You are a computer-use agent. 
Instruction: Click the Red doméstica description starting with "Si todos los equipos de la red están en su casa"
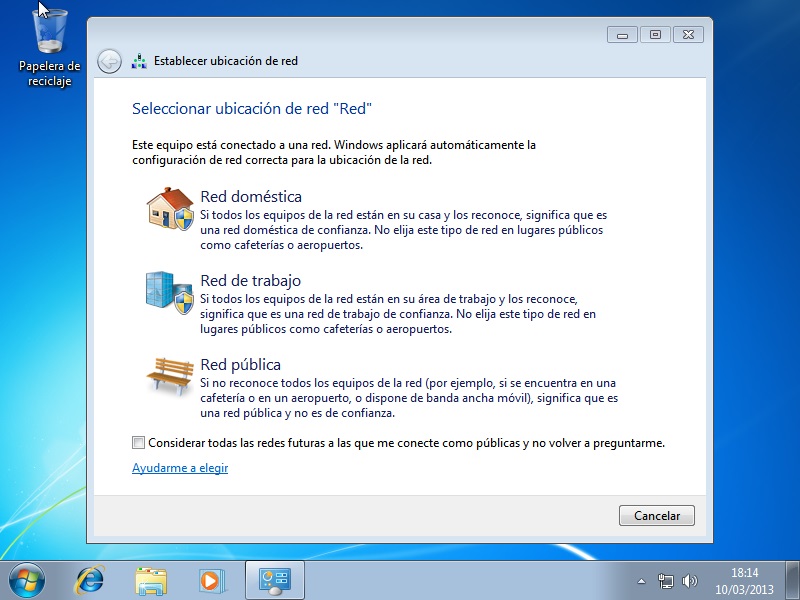[x=404, y=230]
